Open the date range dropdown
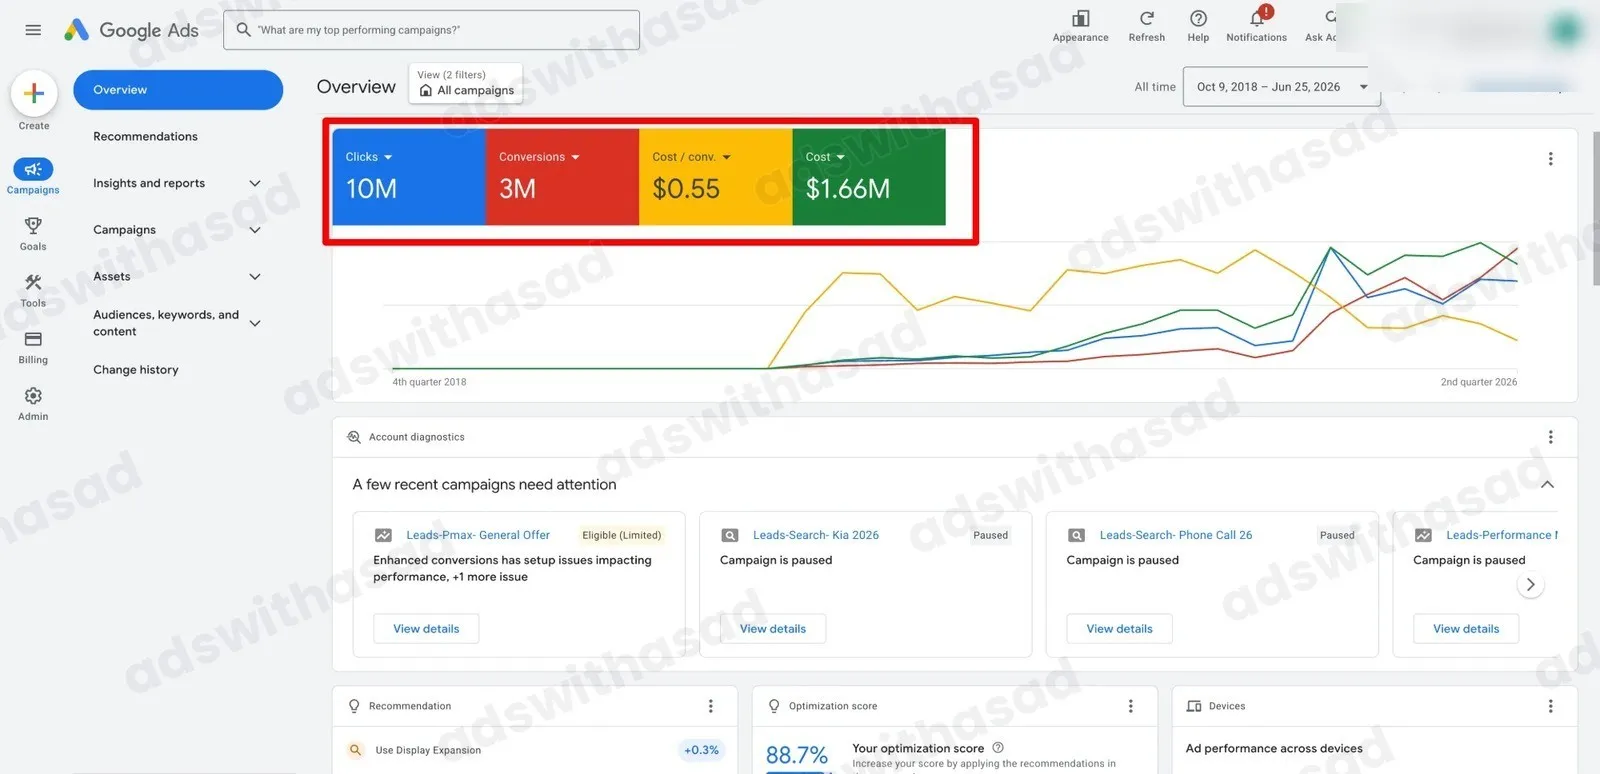The image size is (1600, 774). tap(1281, 87)
